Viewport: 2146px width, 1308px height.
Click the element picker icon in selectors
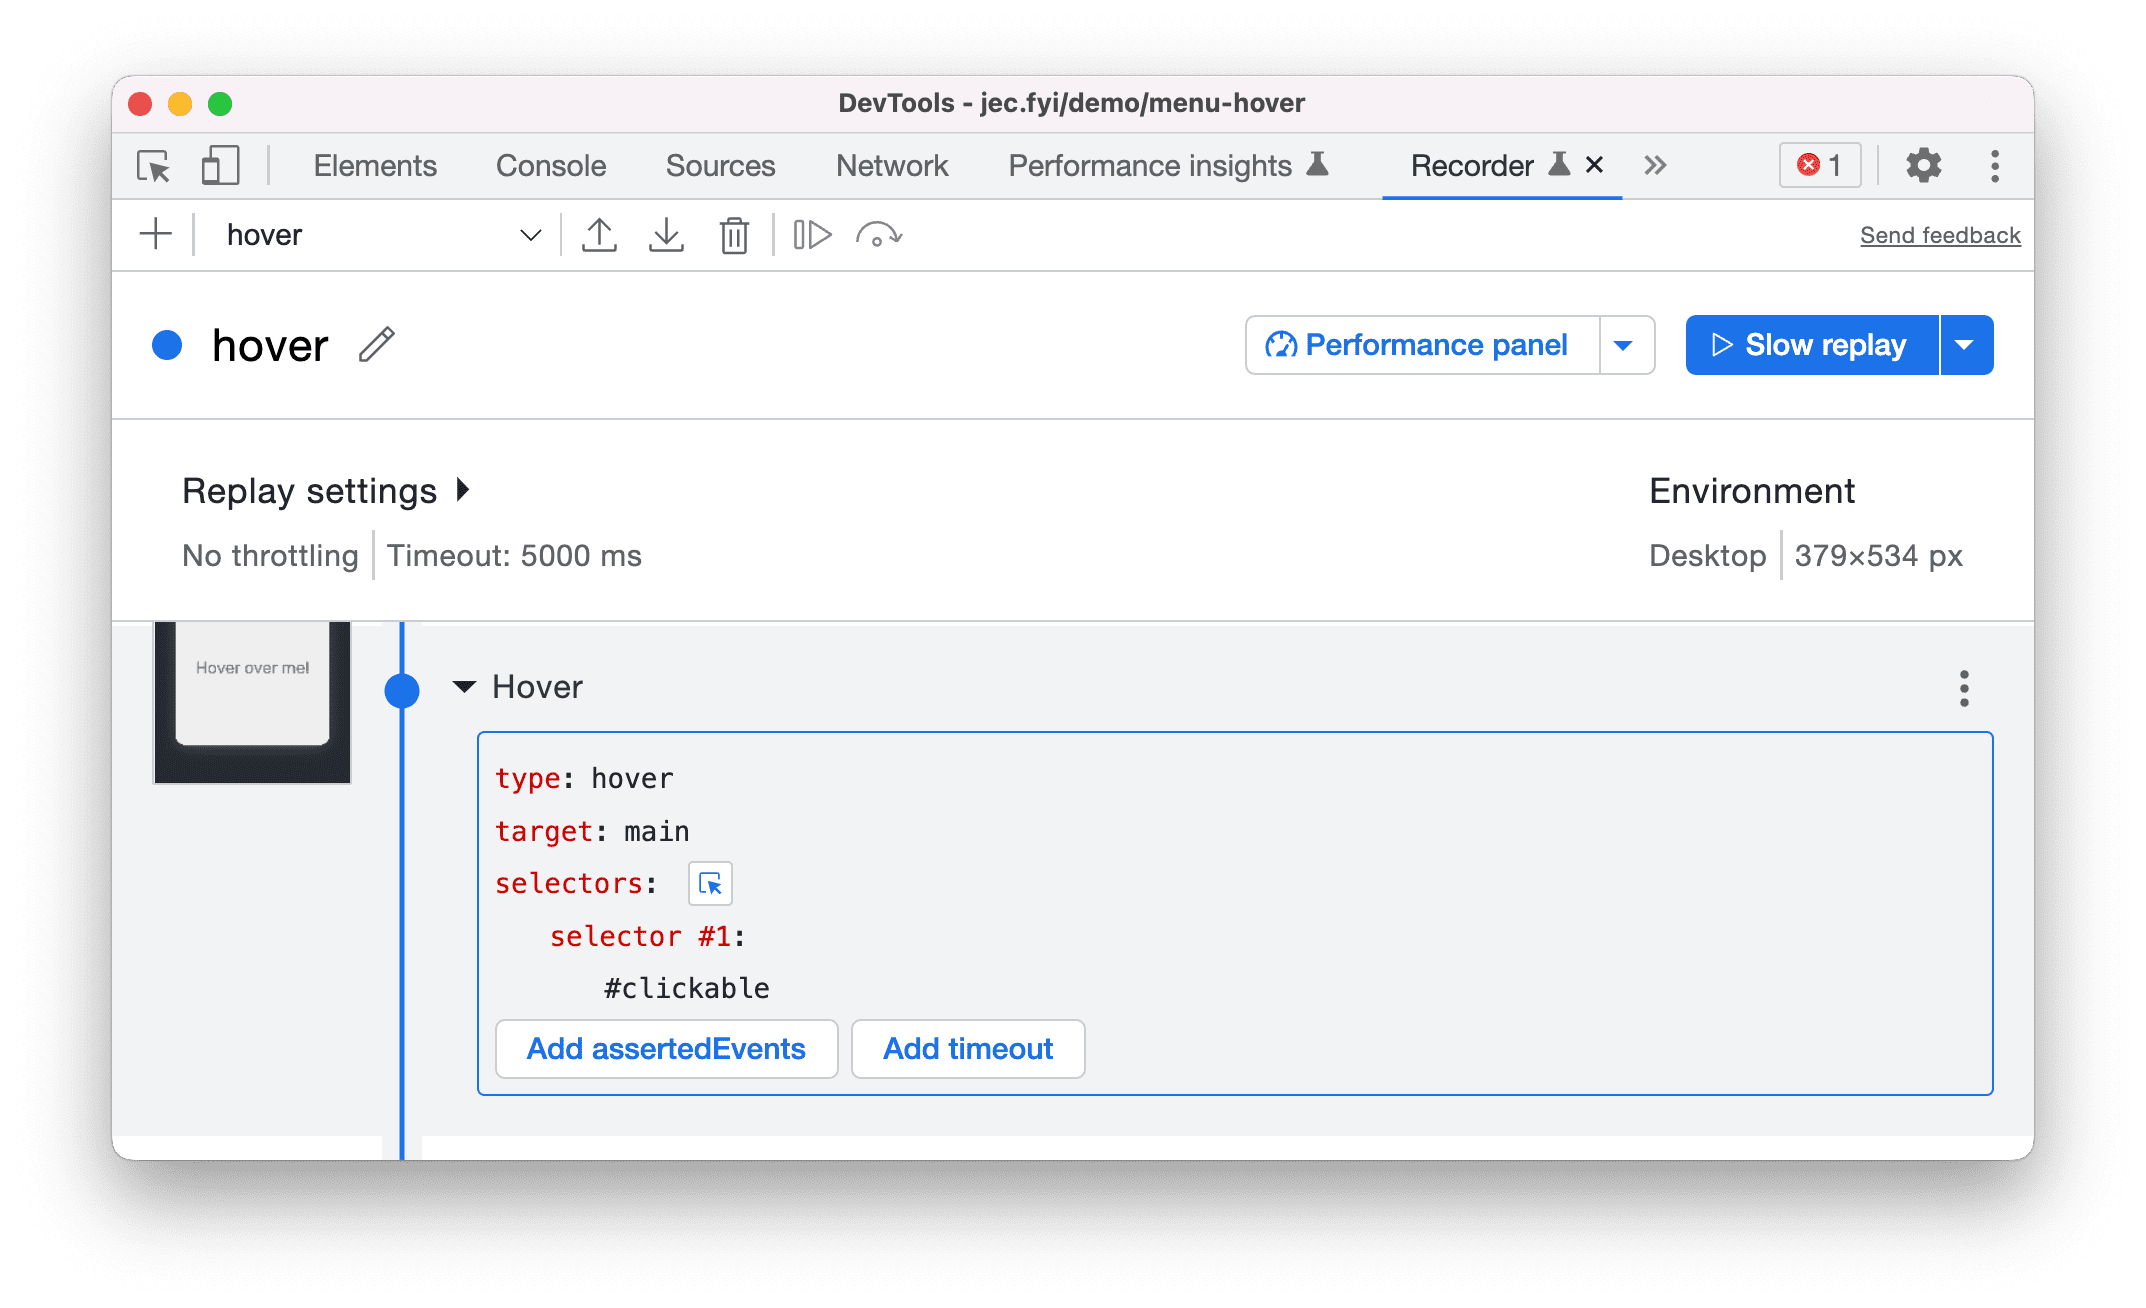[x=710, y=882]
